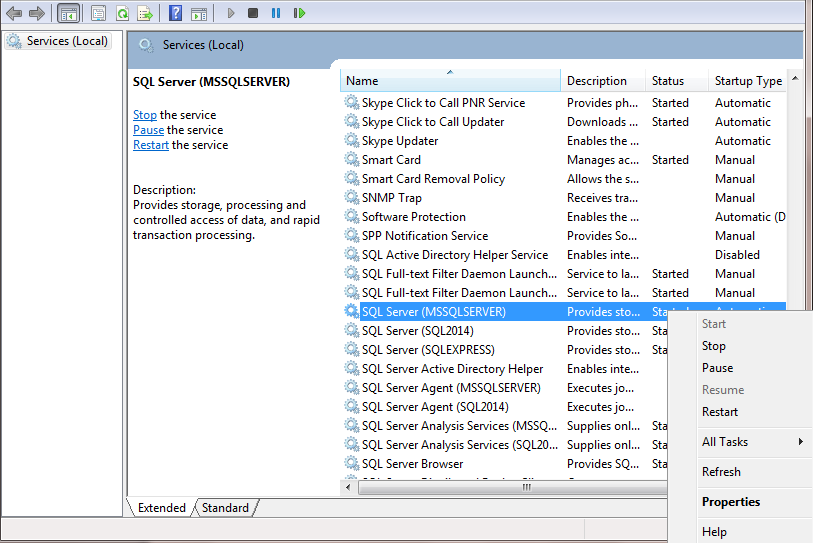Viewport: 813px width, 543px height.
Task: Click Disabled startup type cell
Action: 737,255
